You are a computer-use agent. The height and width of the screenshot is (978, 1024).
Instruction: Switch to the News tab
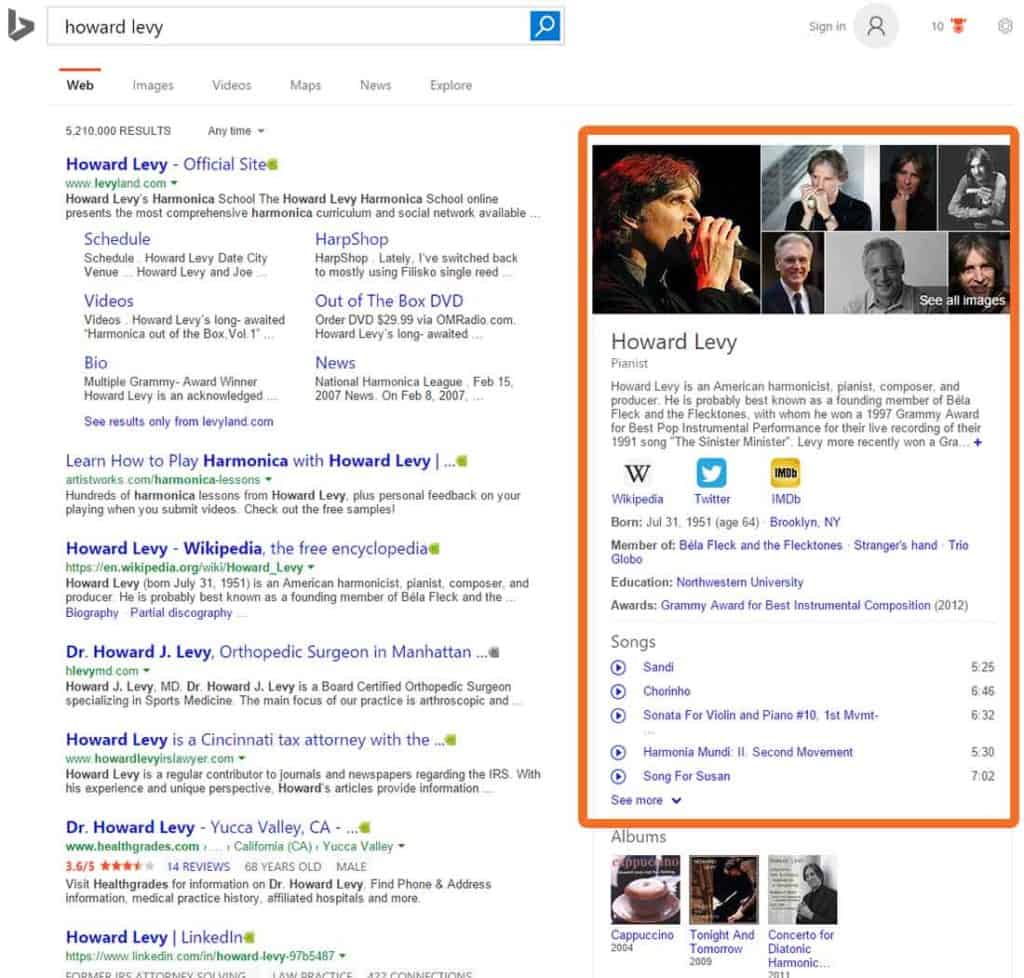[376, 86]
